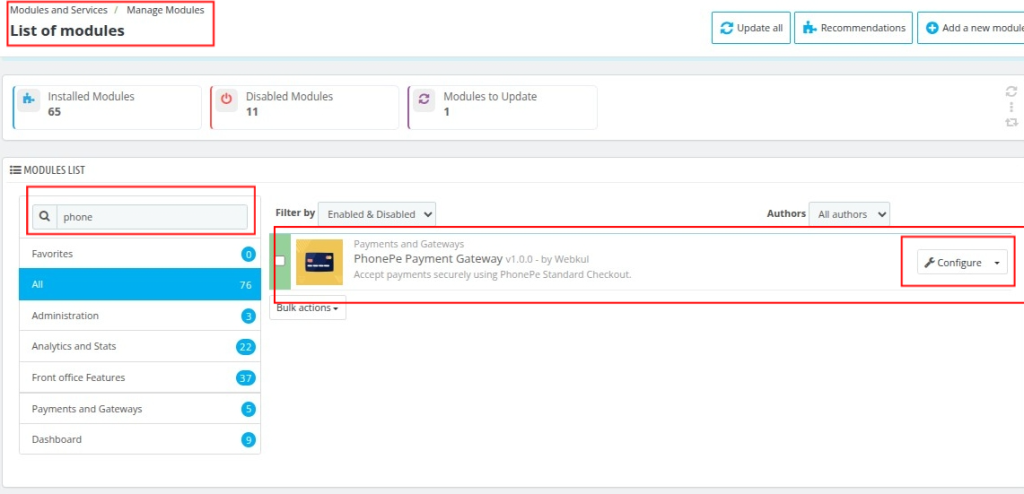The image size is (1024, 494).
Task: Click the MODULES LIST panel header
Action: pyautogui.click(x=48, y=171)
